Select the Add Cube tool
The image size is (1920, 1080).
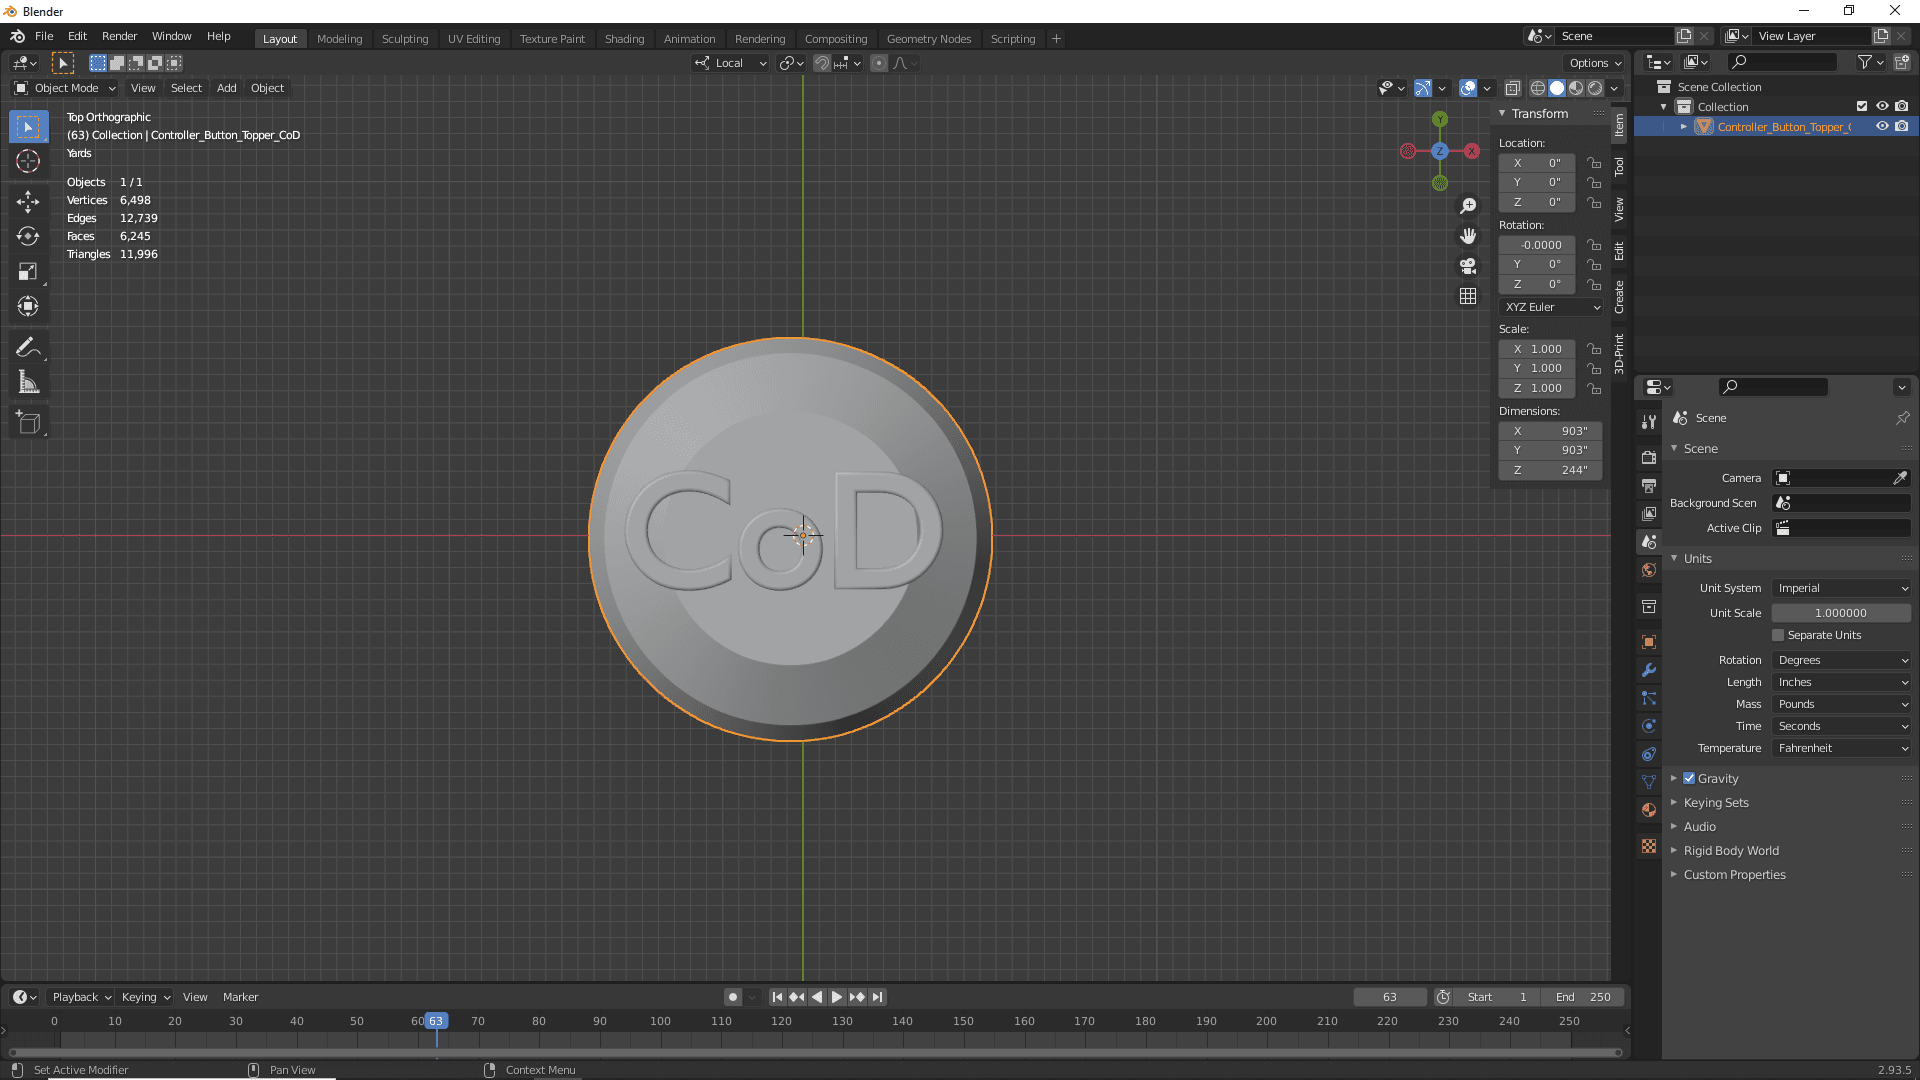[x=28, y=423]
